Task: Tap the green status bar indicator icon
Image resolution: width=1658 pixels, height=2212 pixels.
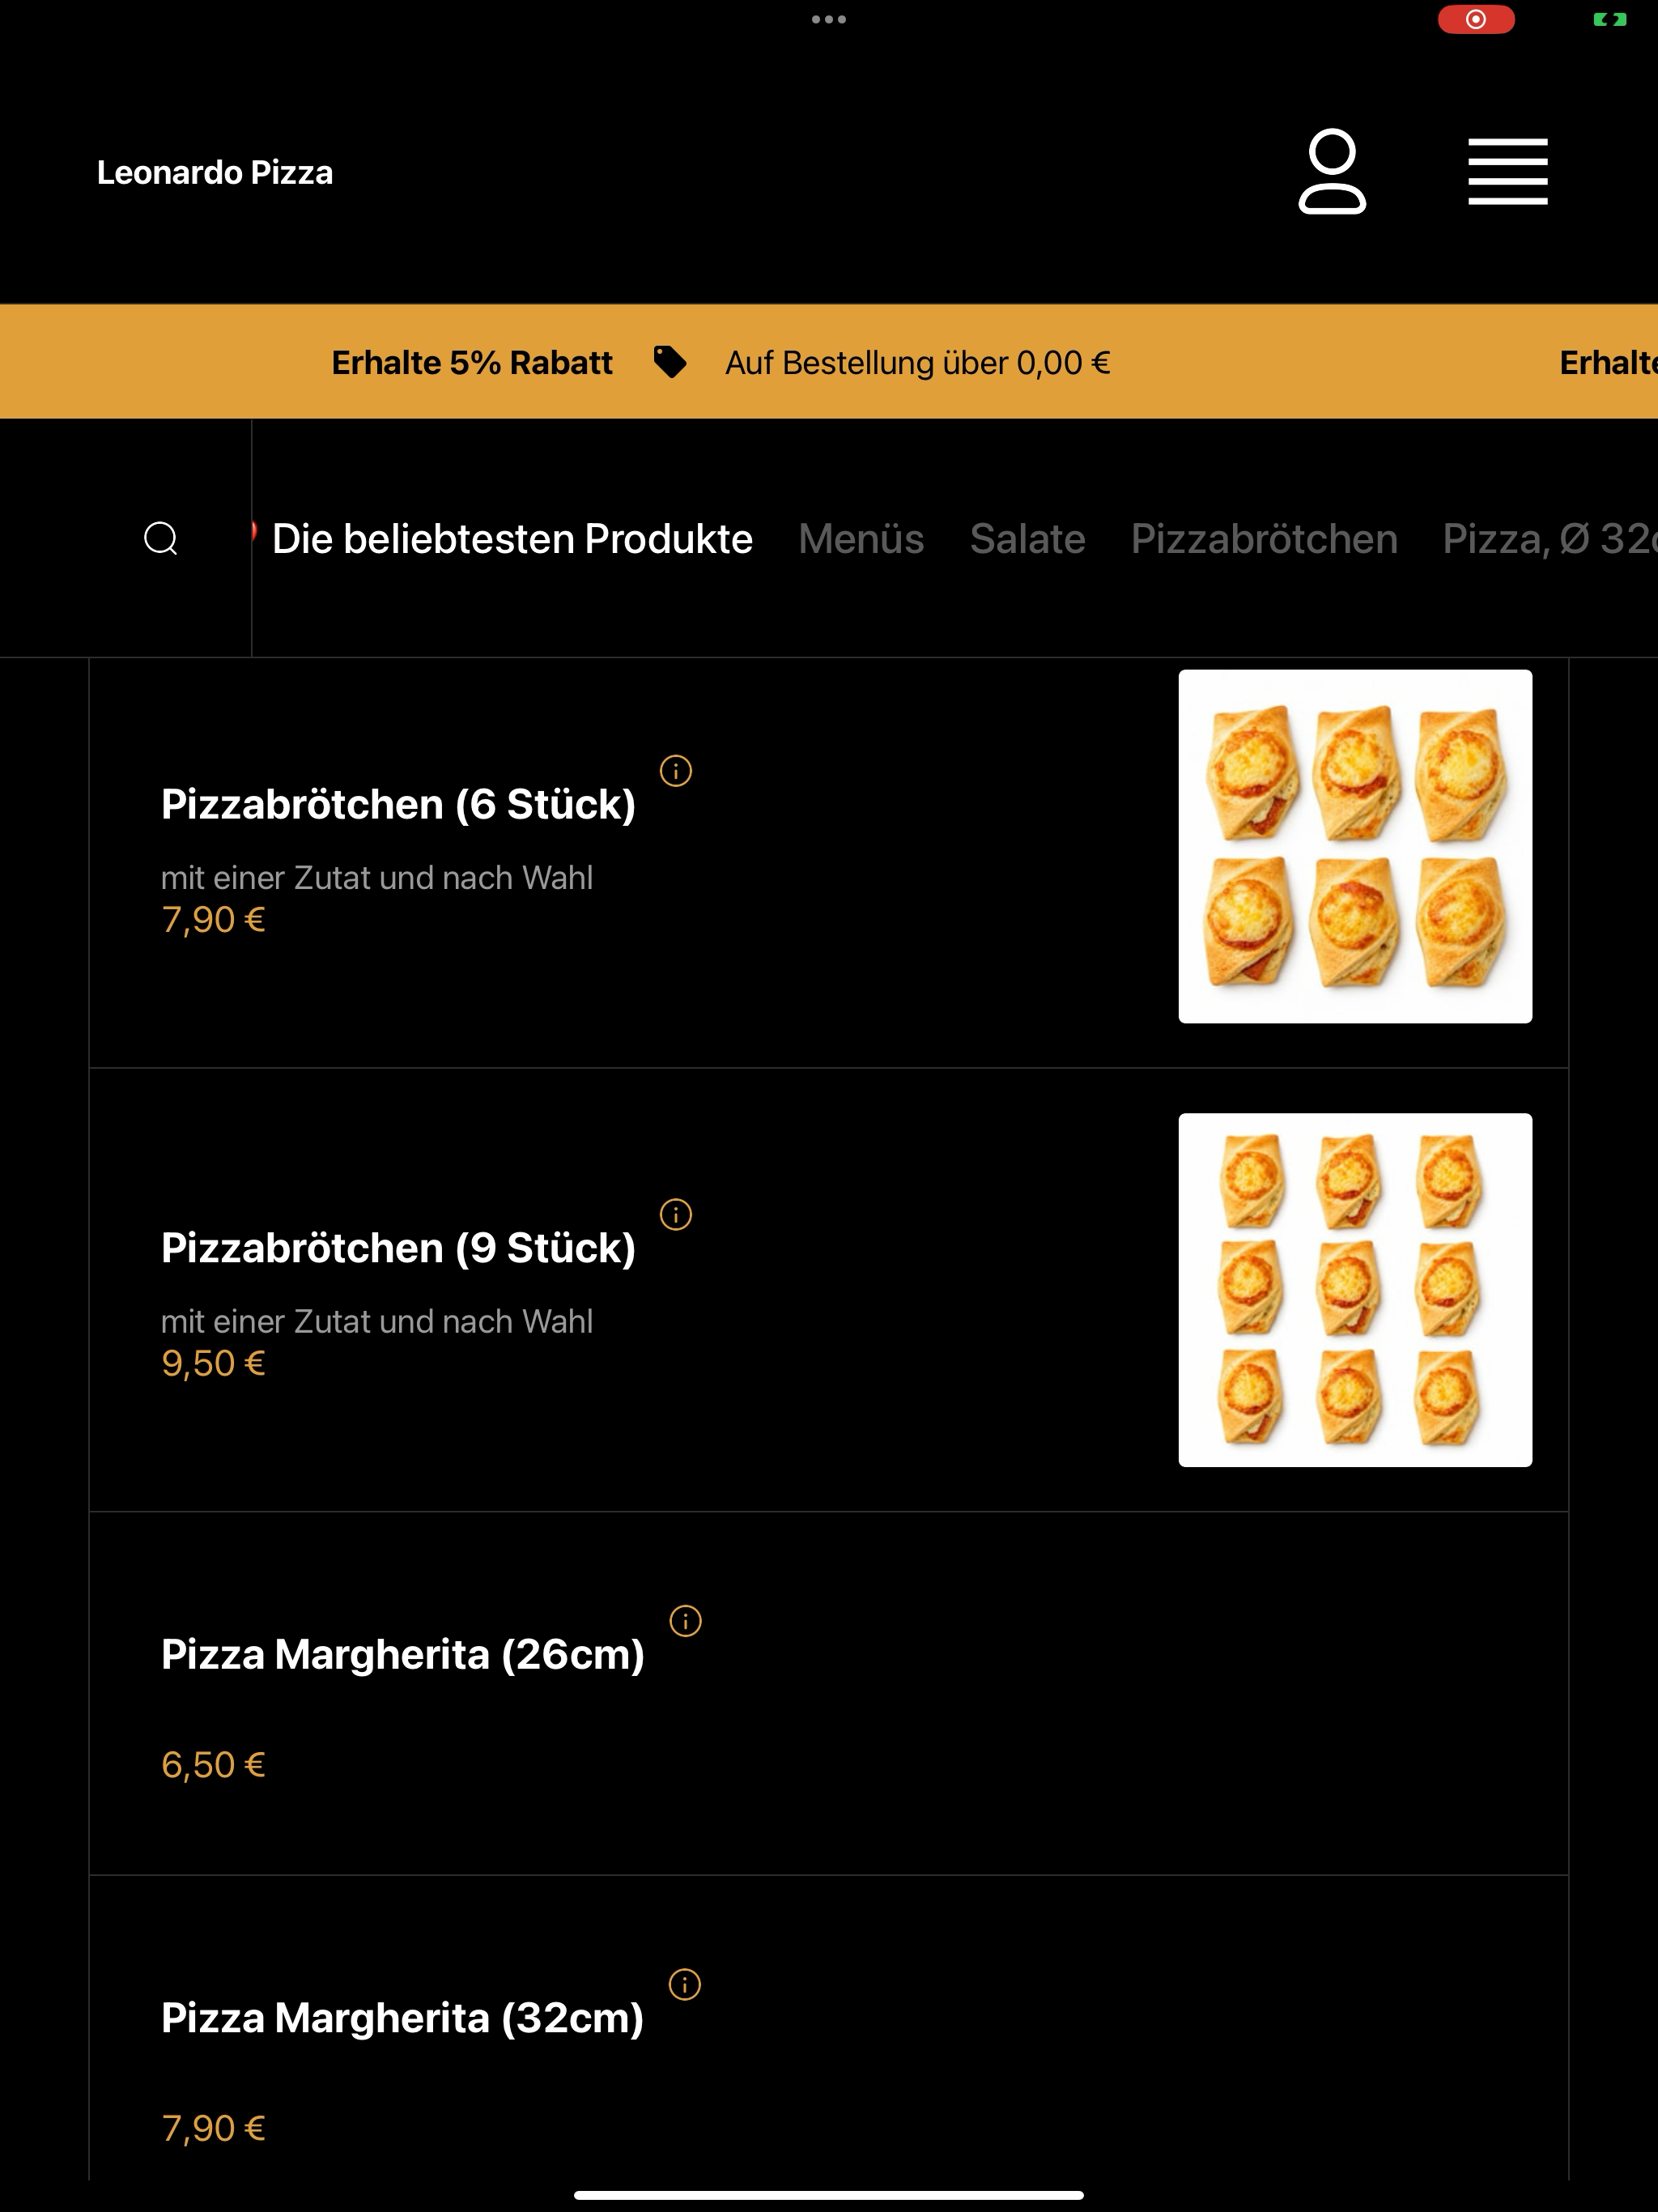Action: [1609, 19]
